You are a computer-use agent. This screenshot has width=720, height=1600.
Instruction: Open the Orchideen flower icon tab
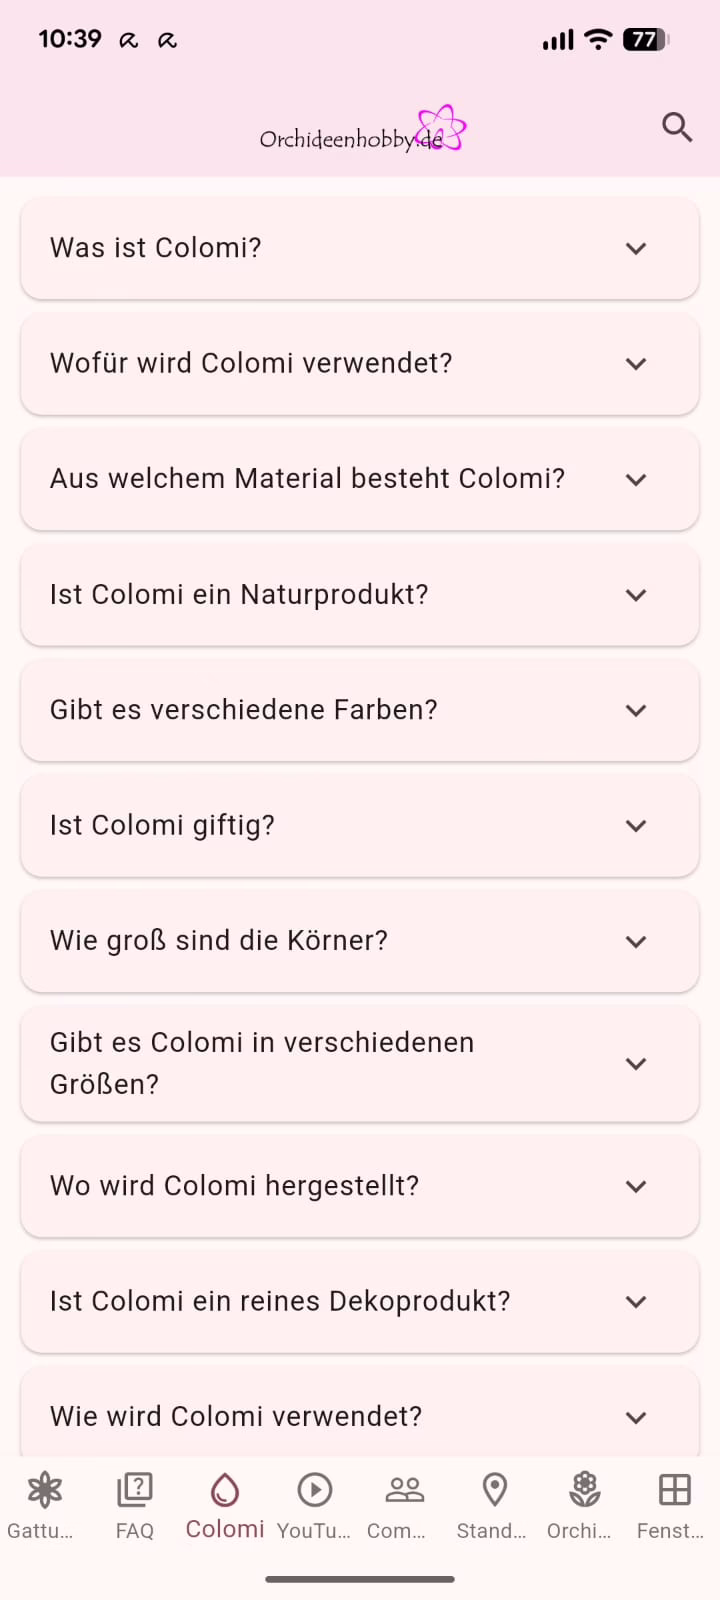[x=584, y=1490]
